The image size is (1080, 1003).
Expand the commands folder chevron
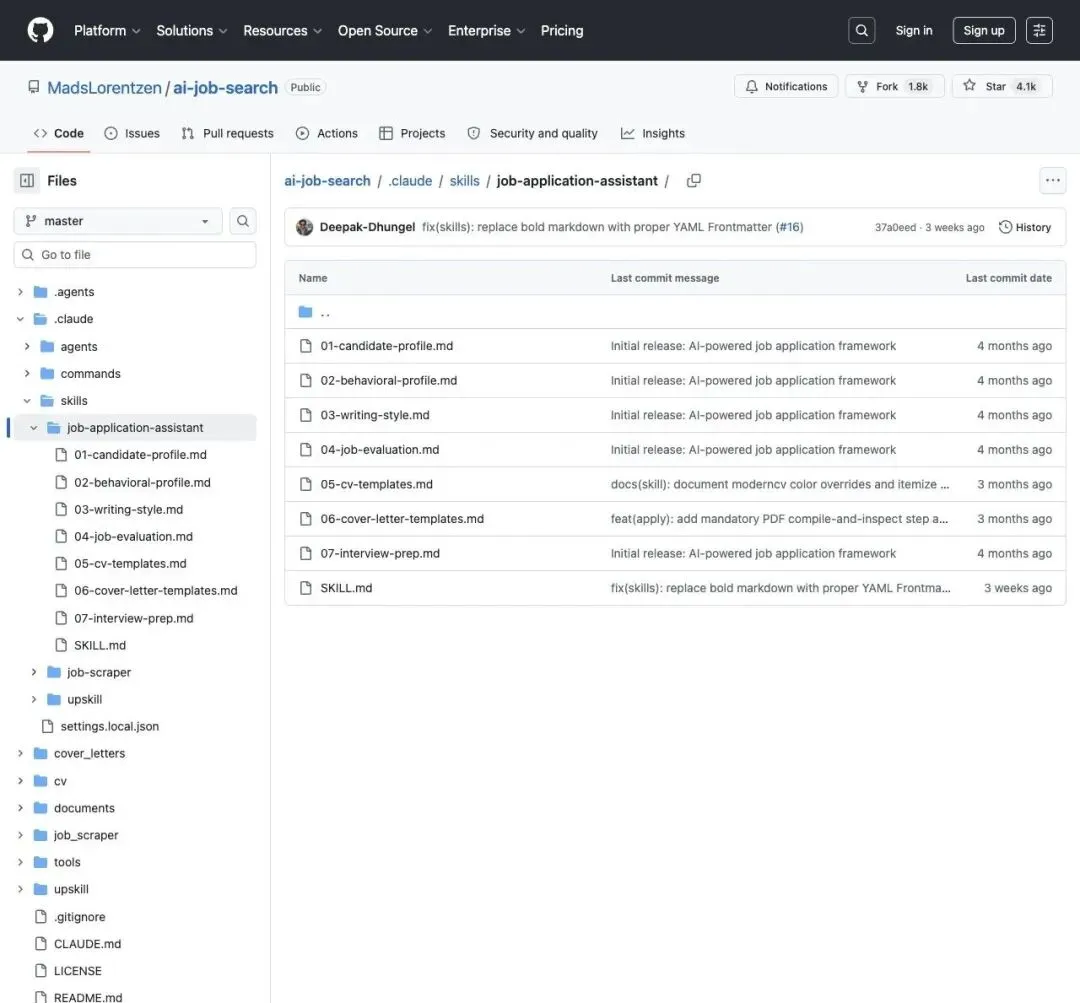coord(27,373)
